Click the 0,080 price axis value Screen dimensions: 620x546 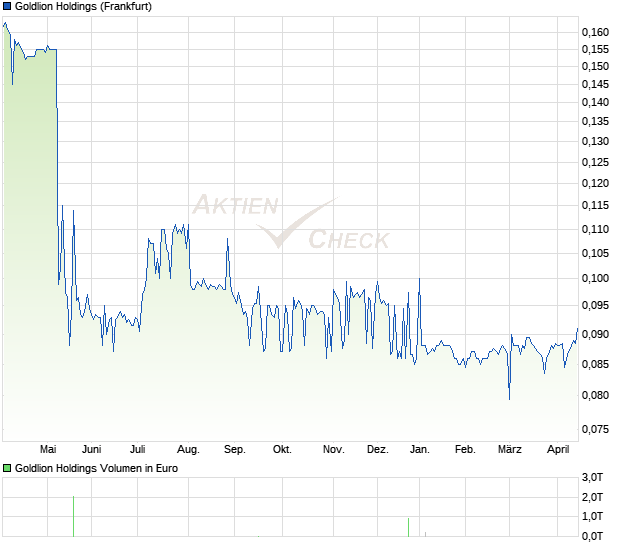[x=595, y=395]
